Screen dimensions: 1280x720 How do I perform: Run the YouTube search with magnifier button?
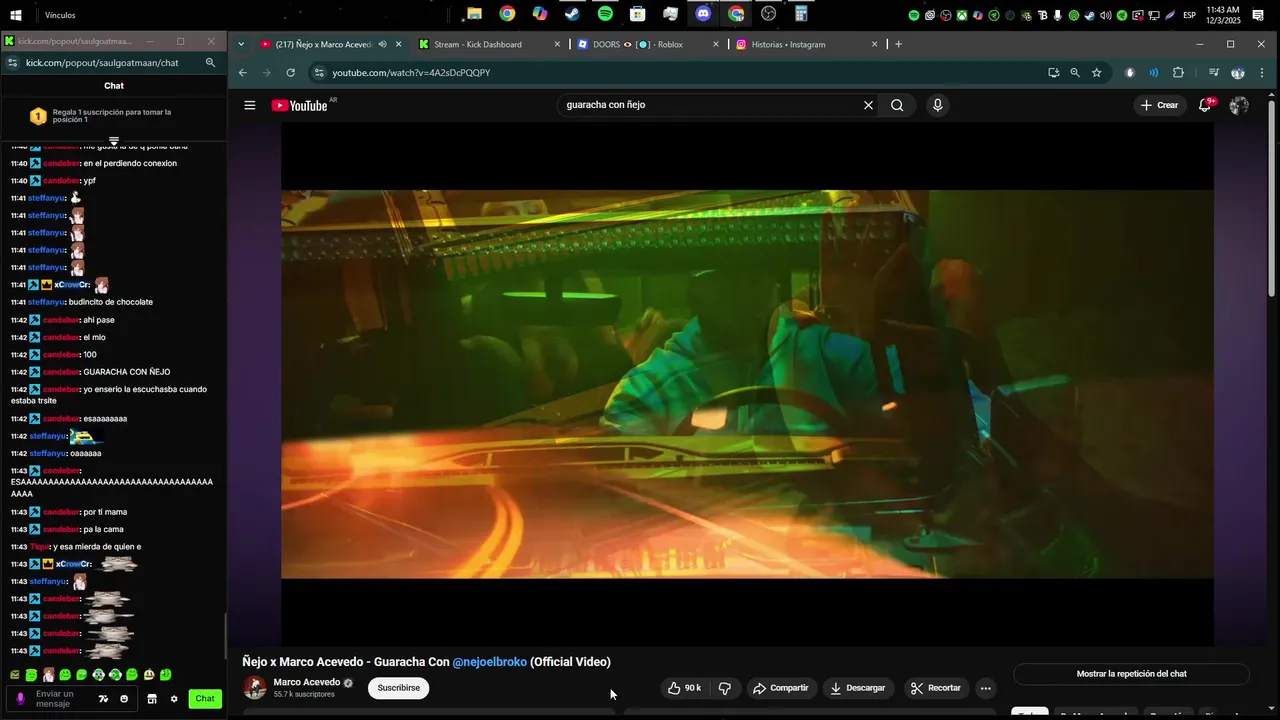pos(897,105)
